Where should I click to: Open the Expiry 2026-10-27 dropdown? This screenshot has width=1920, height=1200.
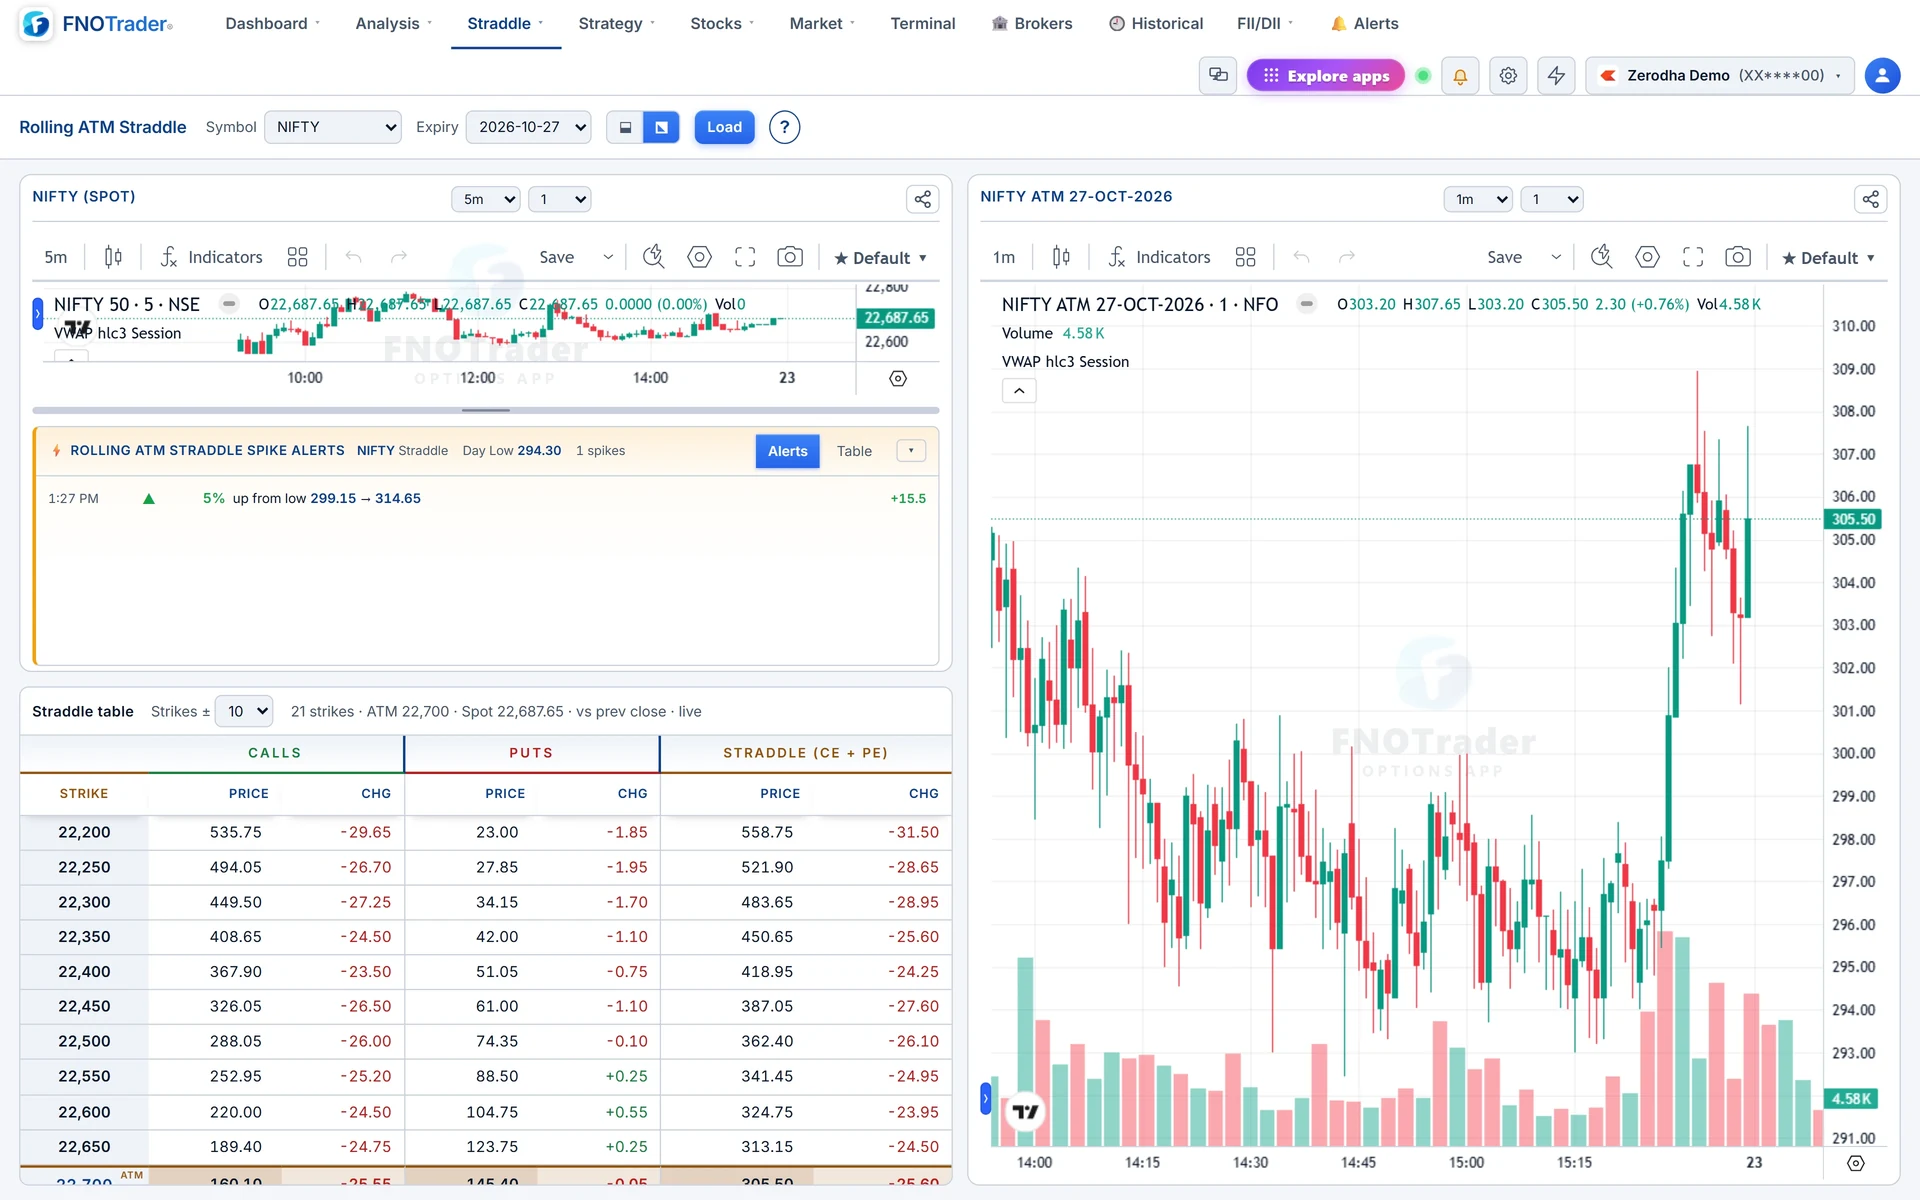528,127
